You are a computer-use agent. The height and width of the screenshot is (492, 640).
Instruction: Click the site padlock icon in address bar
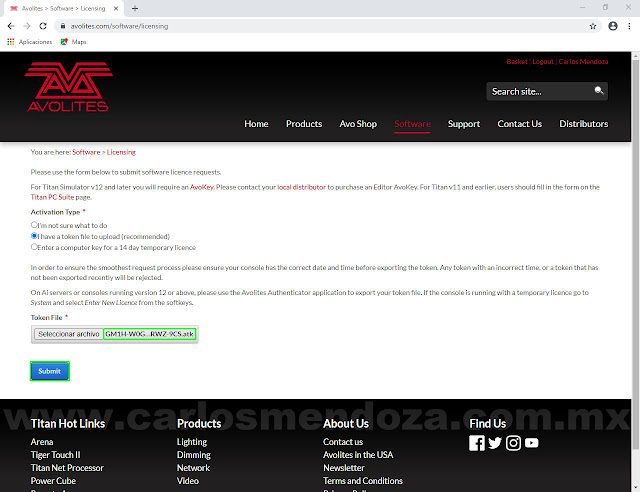[62, 26]
